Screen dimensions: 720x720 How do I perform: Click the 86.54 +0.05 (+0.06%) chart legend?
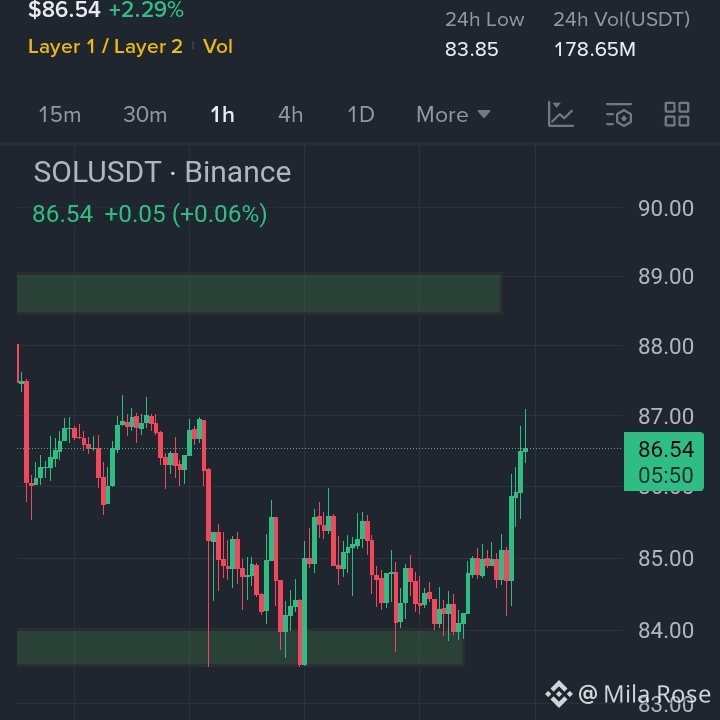[x=150, y=214]
